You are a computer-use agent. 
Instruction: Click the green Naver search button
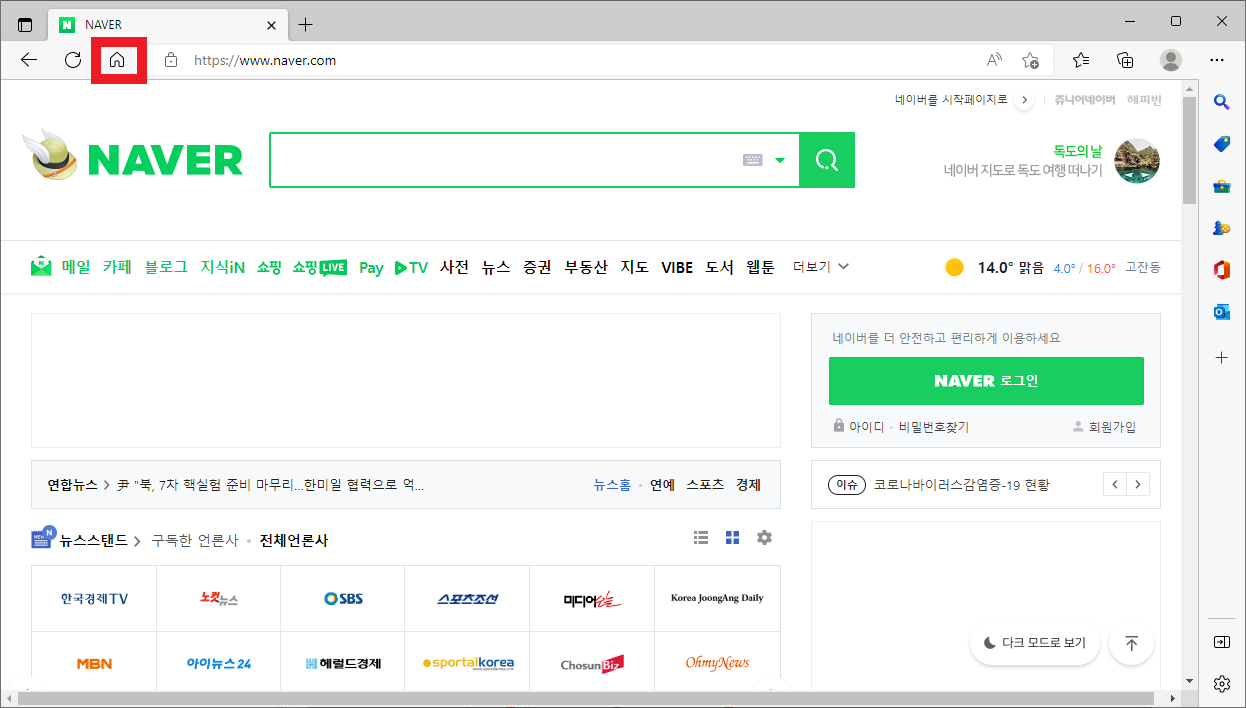pyautogui.click(x=827, y=160)
